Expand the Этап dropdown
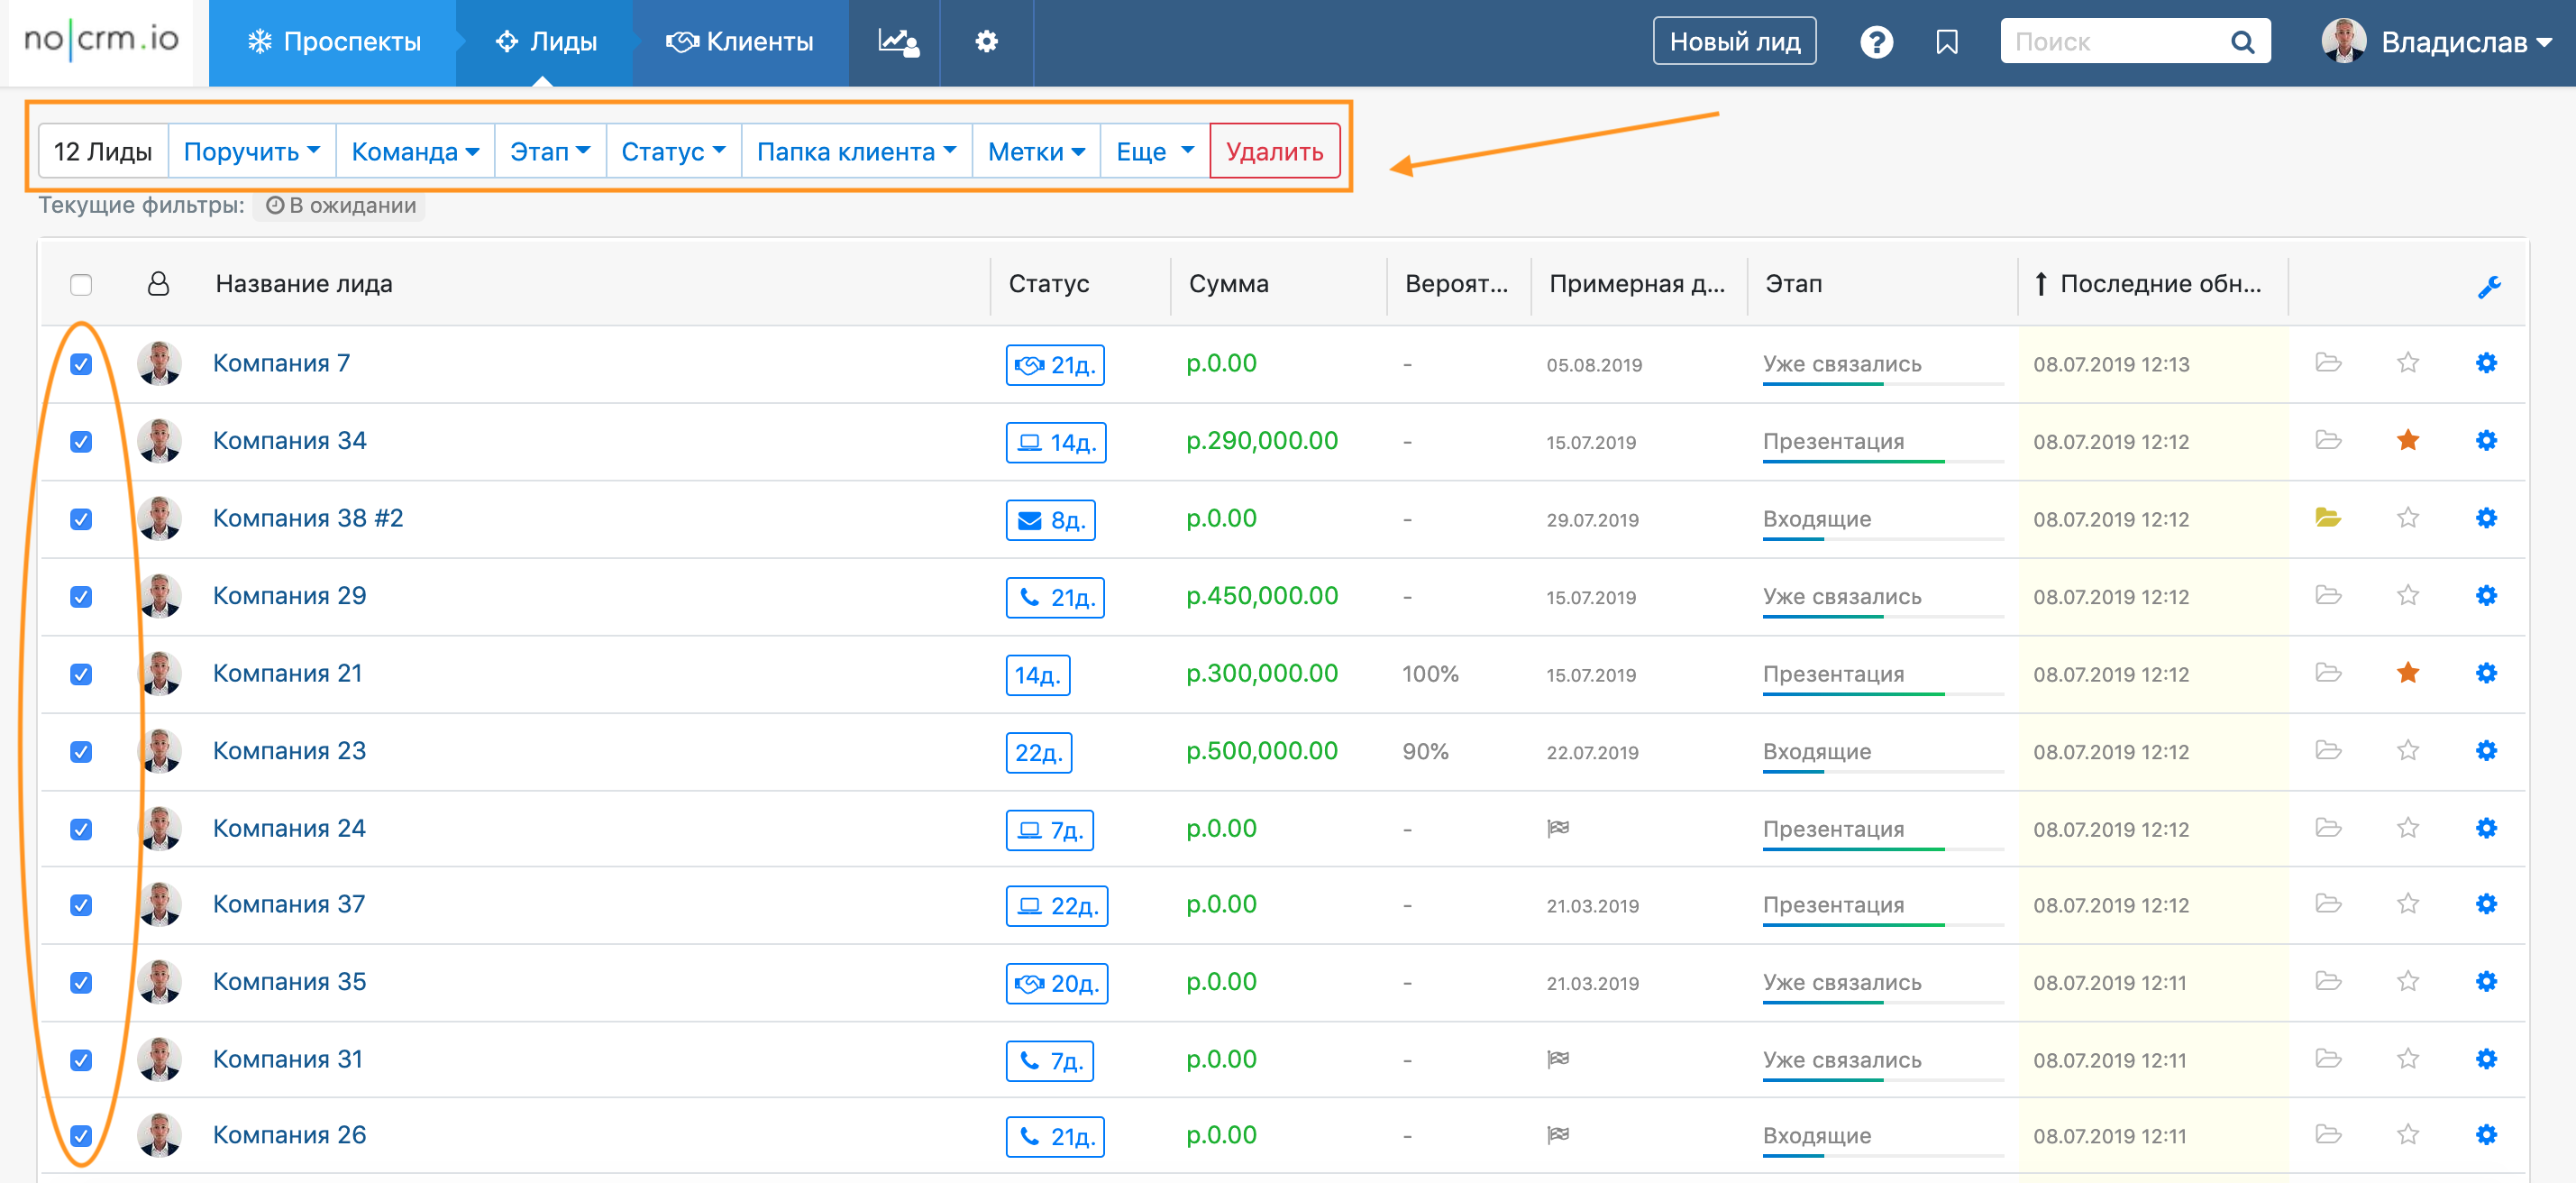This screenshot has height=1183, width=2576. [550, 151]
